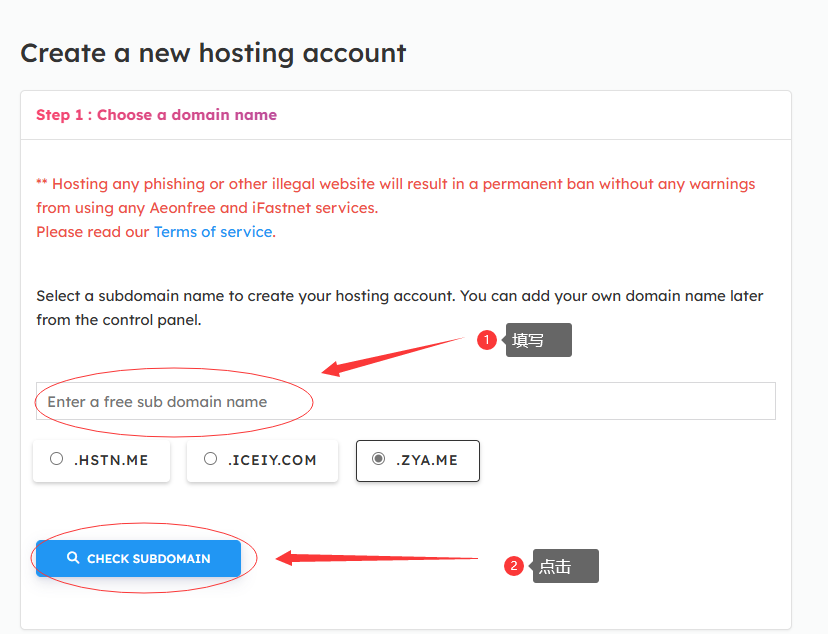Click the CHECK SUBDOMAIN button
Image resolution: width=828 pixels, height=634 pixels.
pos(138,558)
